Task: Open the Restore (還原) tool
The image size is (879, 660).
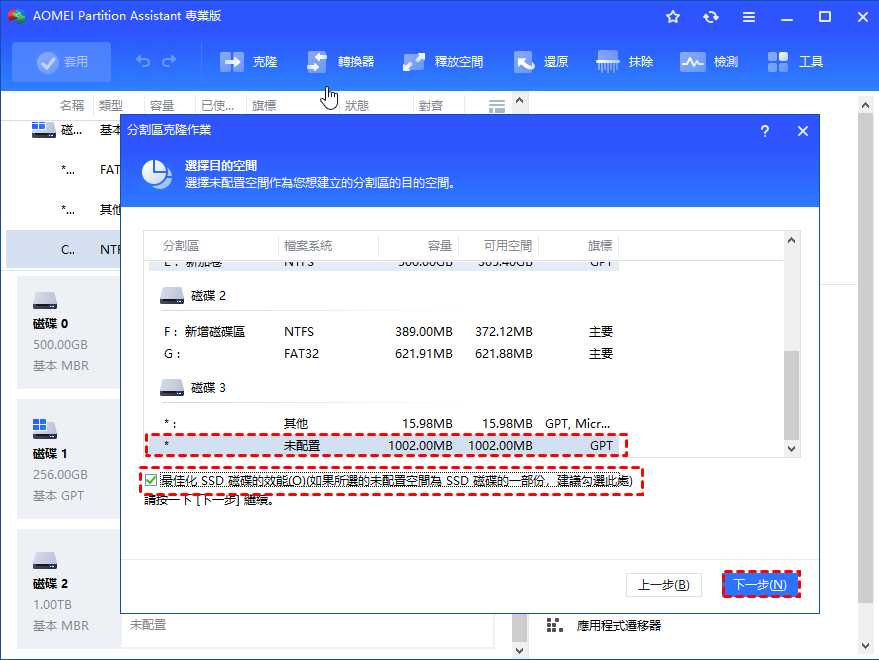Action: point(541,62)
